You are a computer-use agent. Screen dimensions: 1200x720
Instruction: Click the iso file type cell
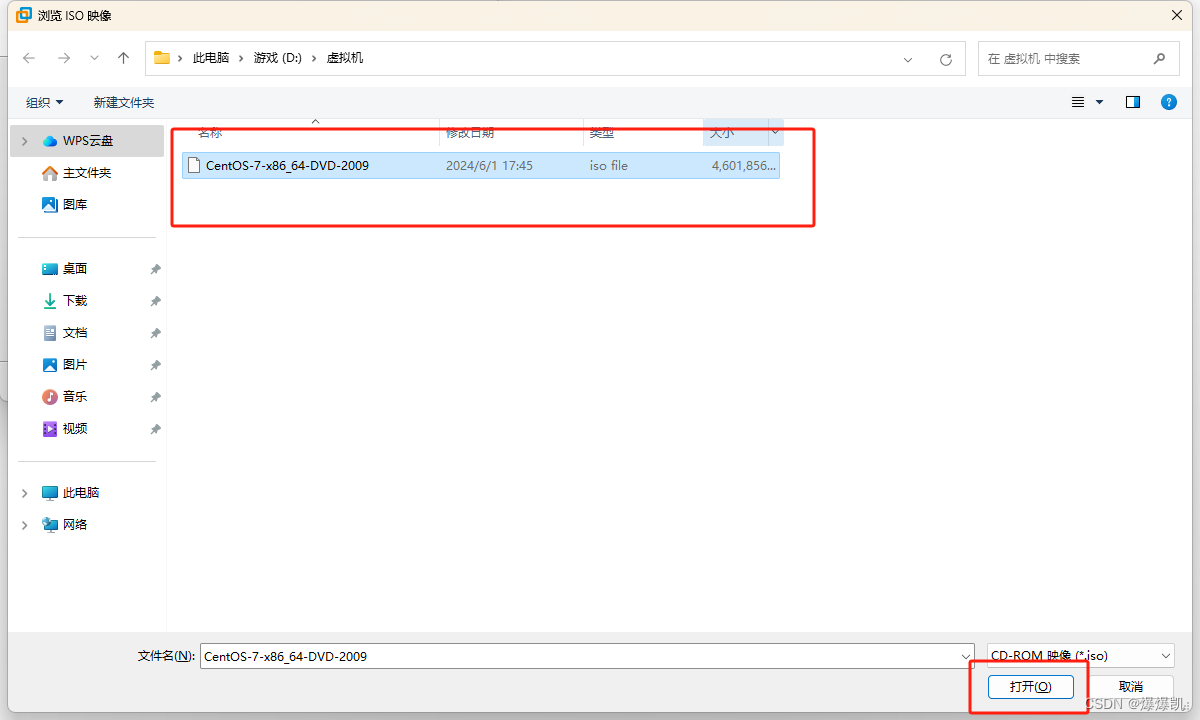point(609,166)
